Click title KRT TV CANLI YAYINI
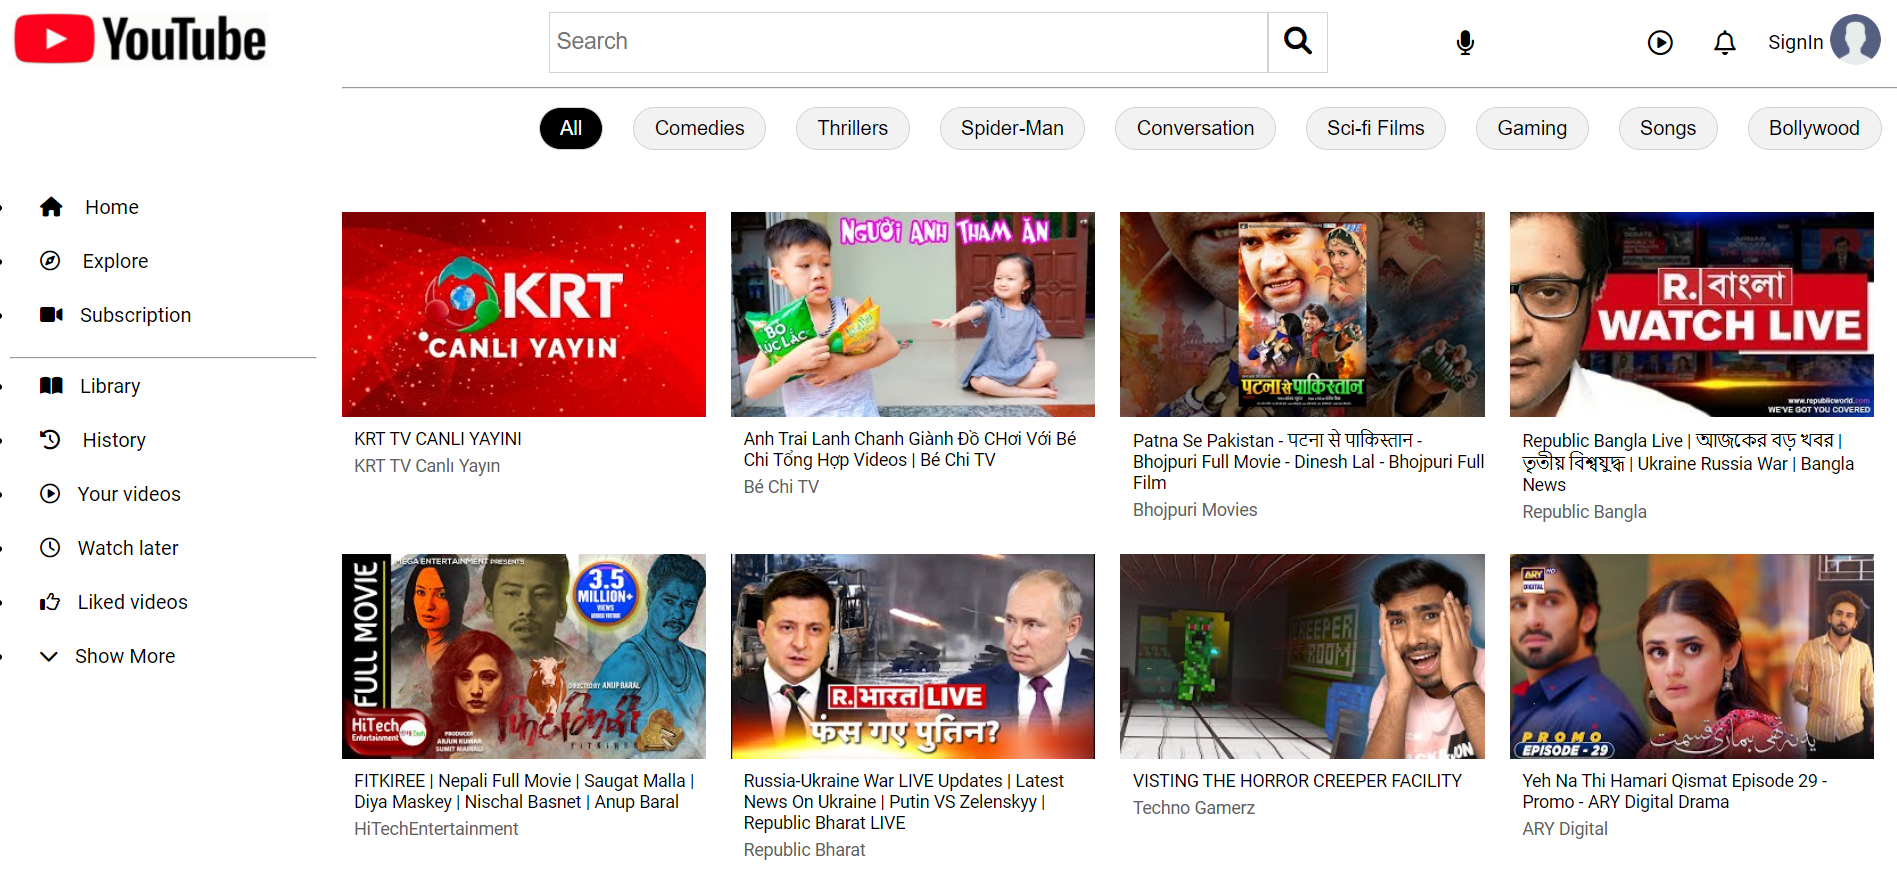 438,439
